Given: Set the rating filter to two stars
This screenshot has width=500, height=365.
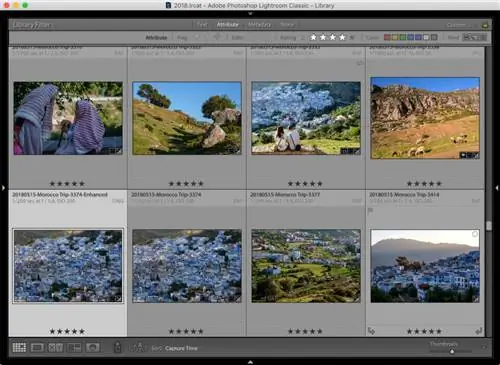Looking at the screenshot, I should [323, 37].
